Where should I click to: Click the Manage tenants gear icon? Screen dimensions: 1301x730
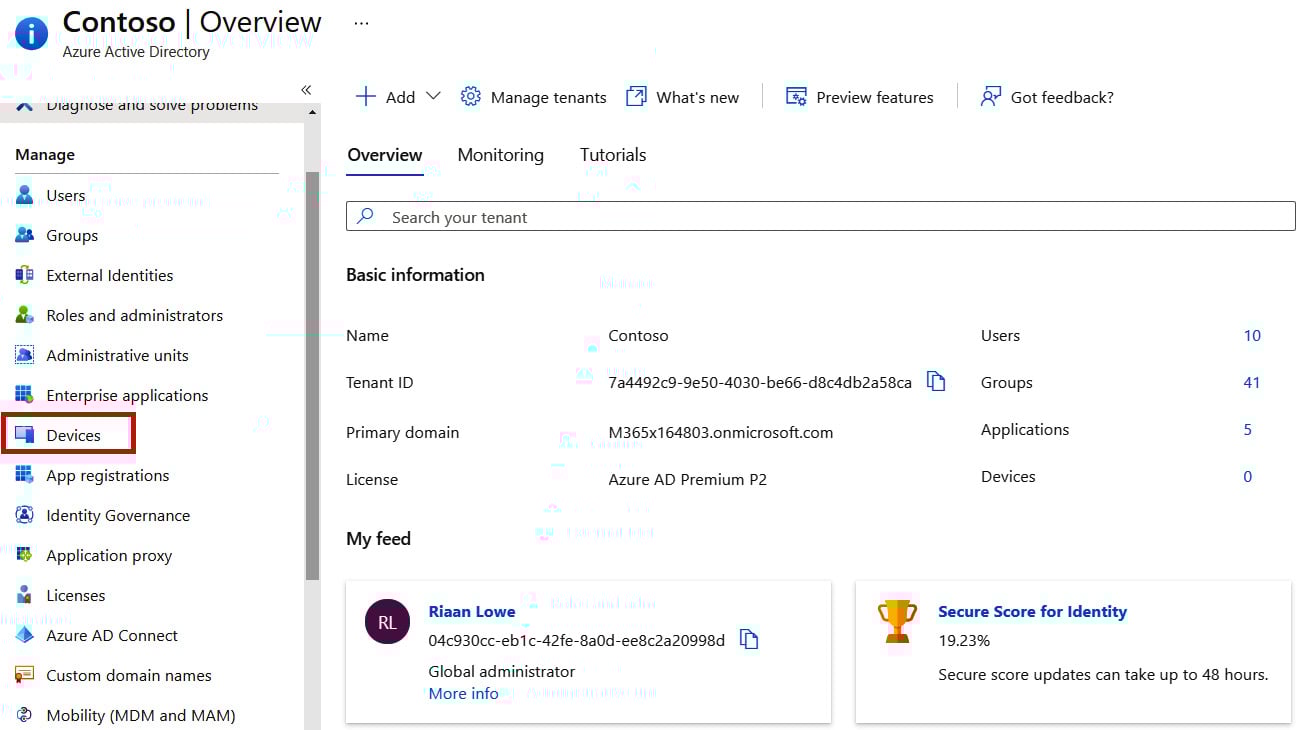tap(470, 96)
